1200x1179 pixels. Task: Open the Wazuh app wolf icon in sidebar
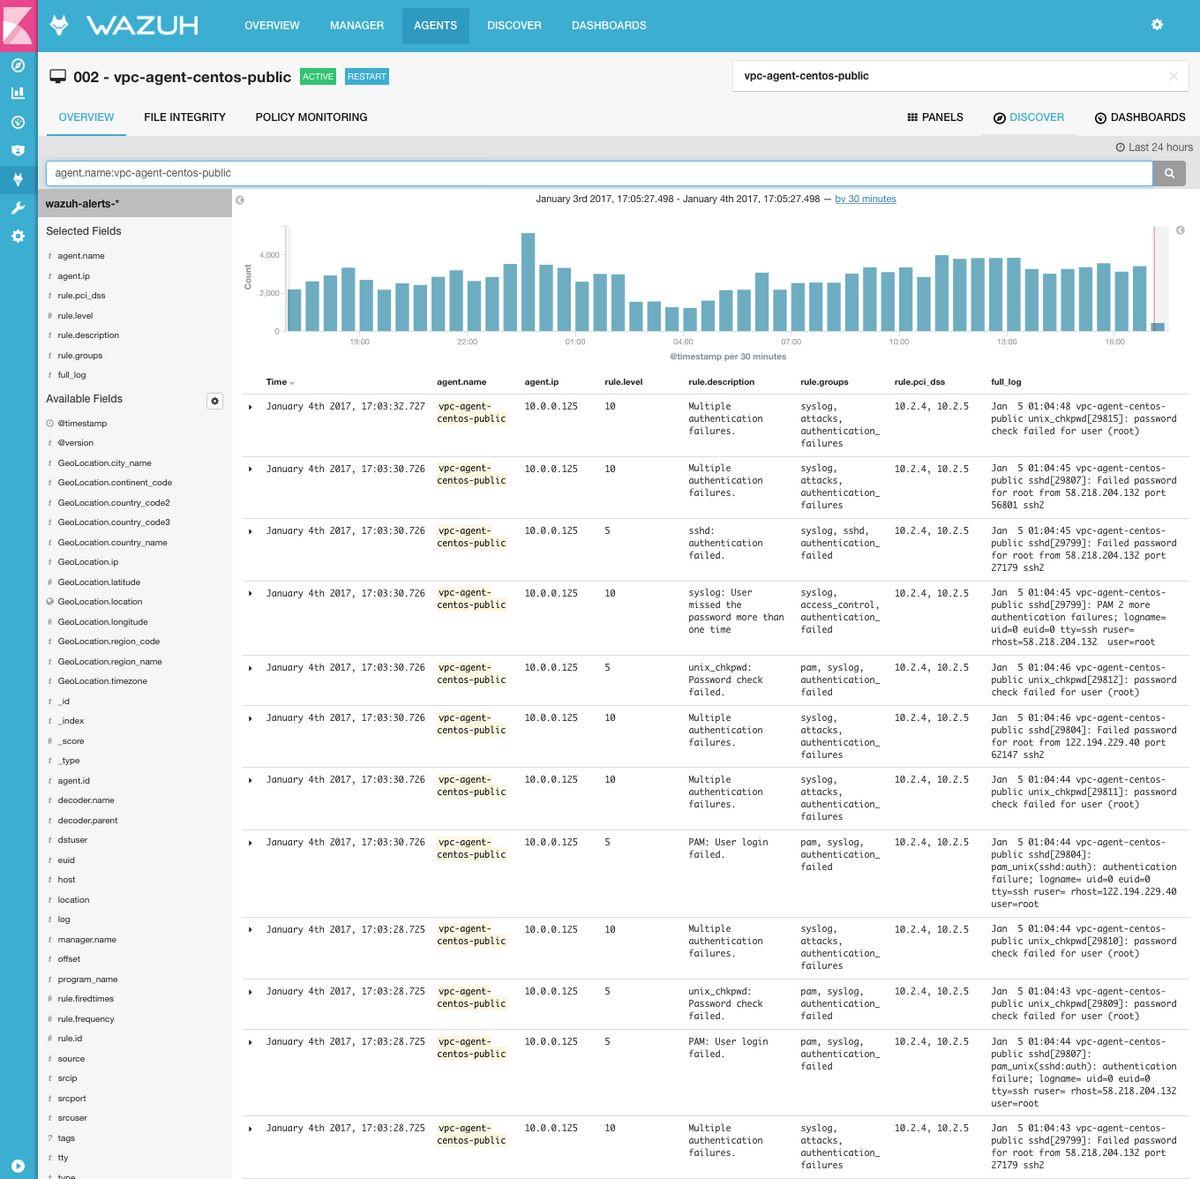(17, 180)
